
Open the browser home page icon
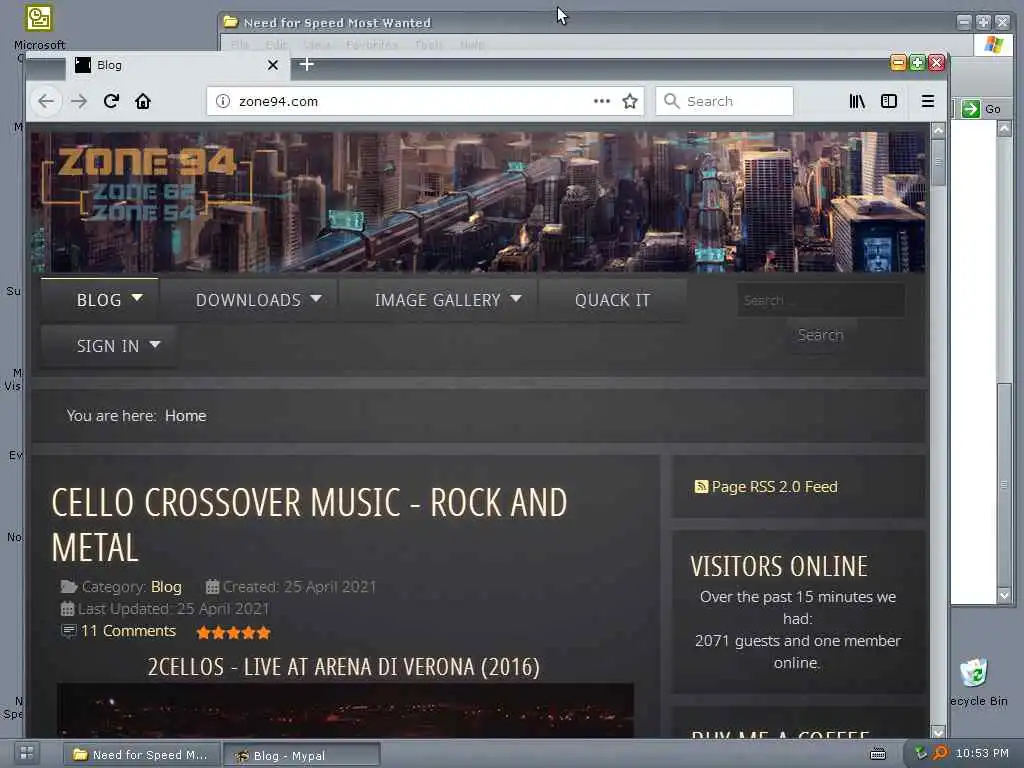(x=143, y=101)
